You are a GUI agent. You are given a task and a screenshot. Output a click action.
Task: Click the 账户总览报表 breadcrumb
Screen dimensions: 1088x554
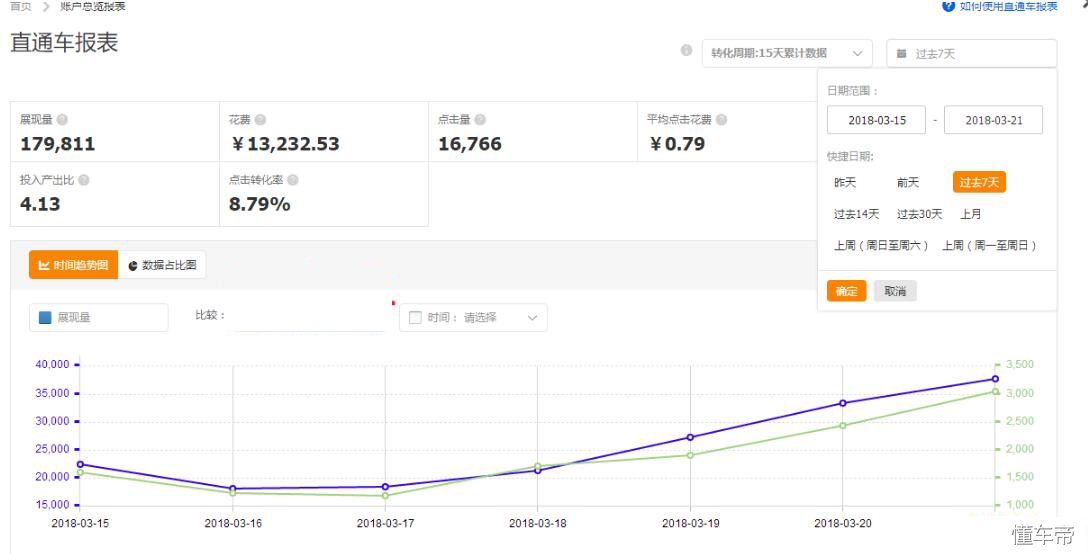click(93, 7)
